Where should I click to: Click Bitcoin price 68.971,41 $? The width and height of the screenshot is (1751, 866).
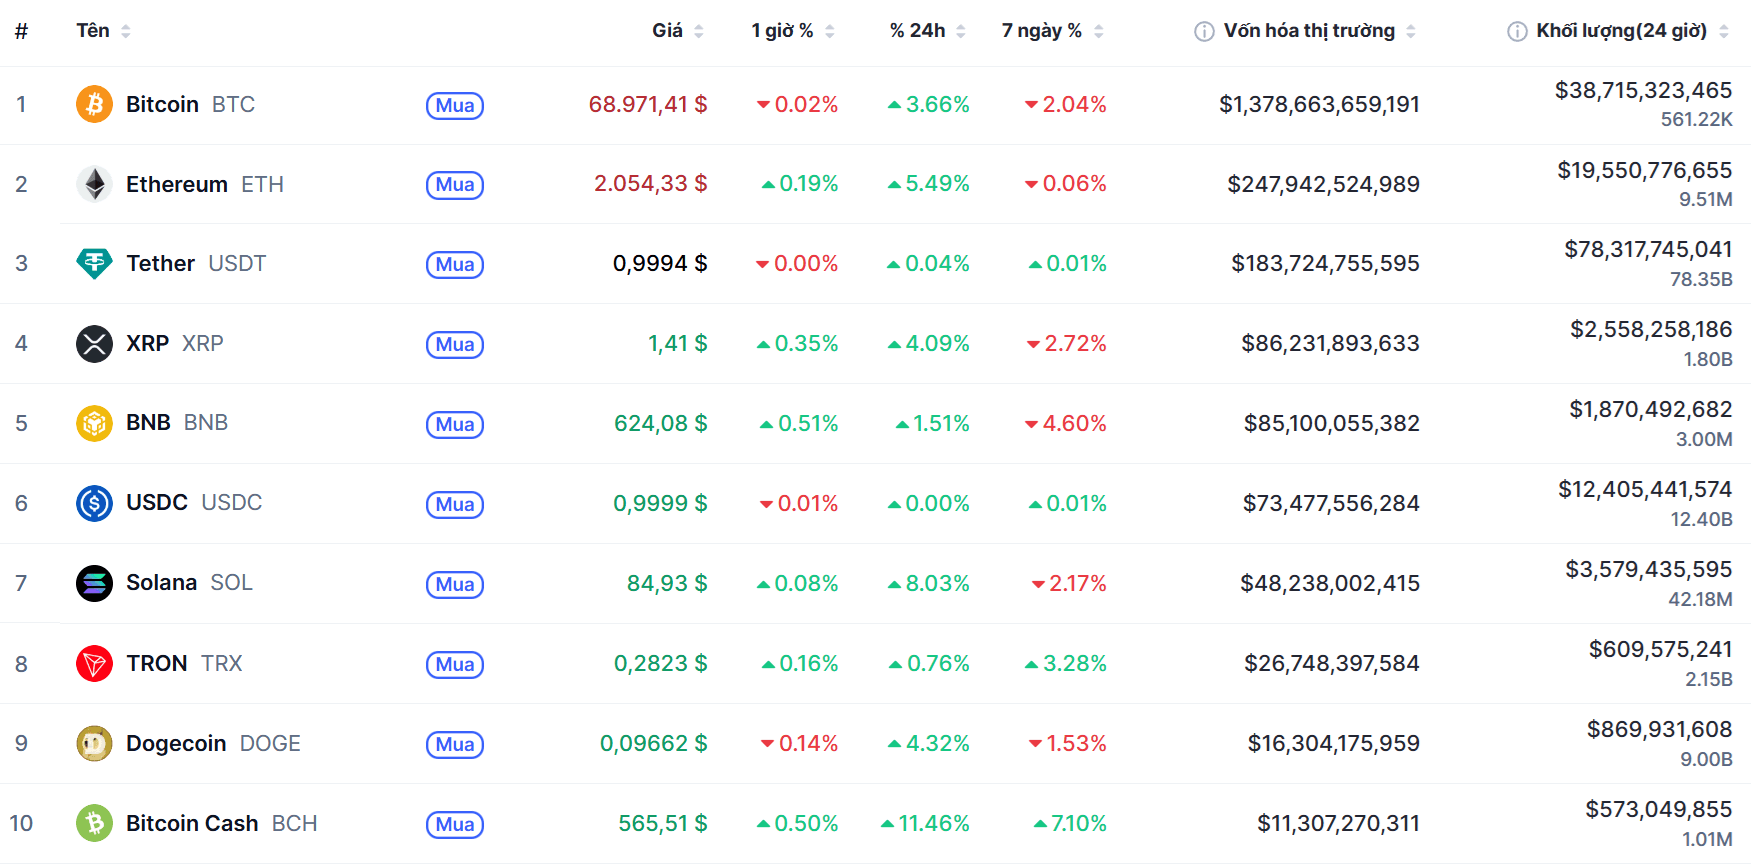(x=648, y=104)
